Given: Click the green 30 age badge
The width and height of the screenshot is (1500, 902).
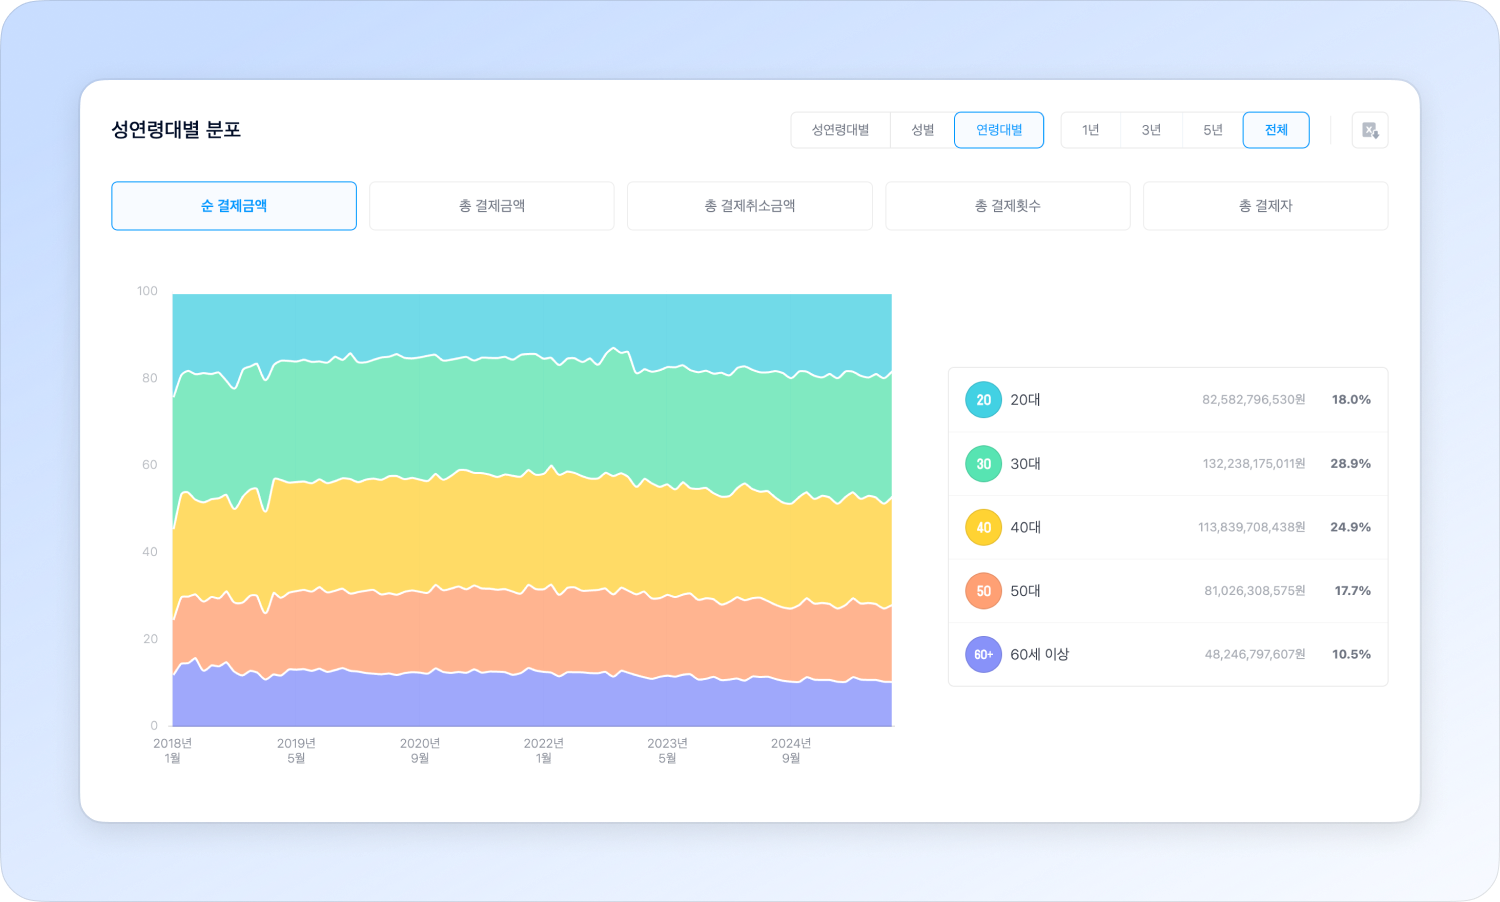Looking at the screenshot, I should tap(983, 464).
